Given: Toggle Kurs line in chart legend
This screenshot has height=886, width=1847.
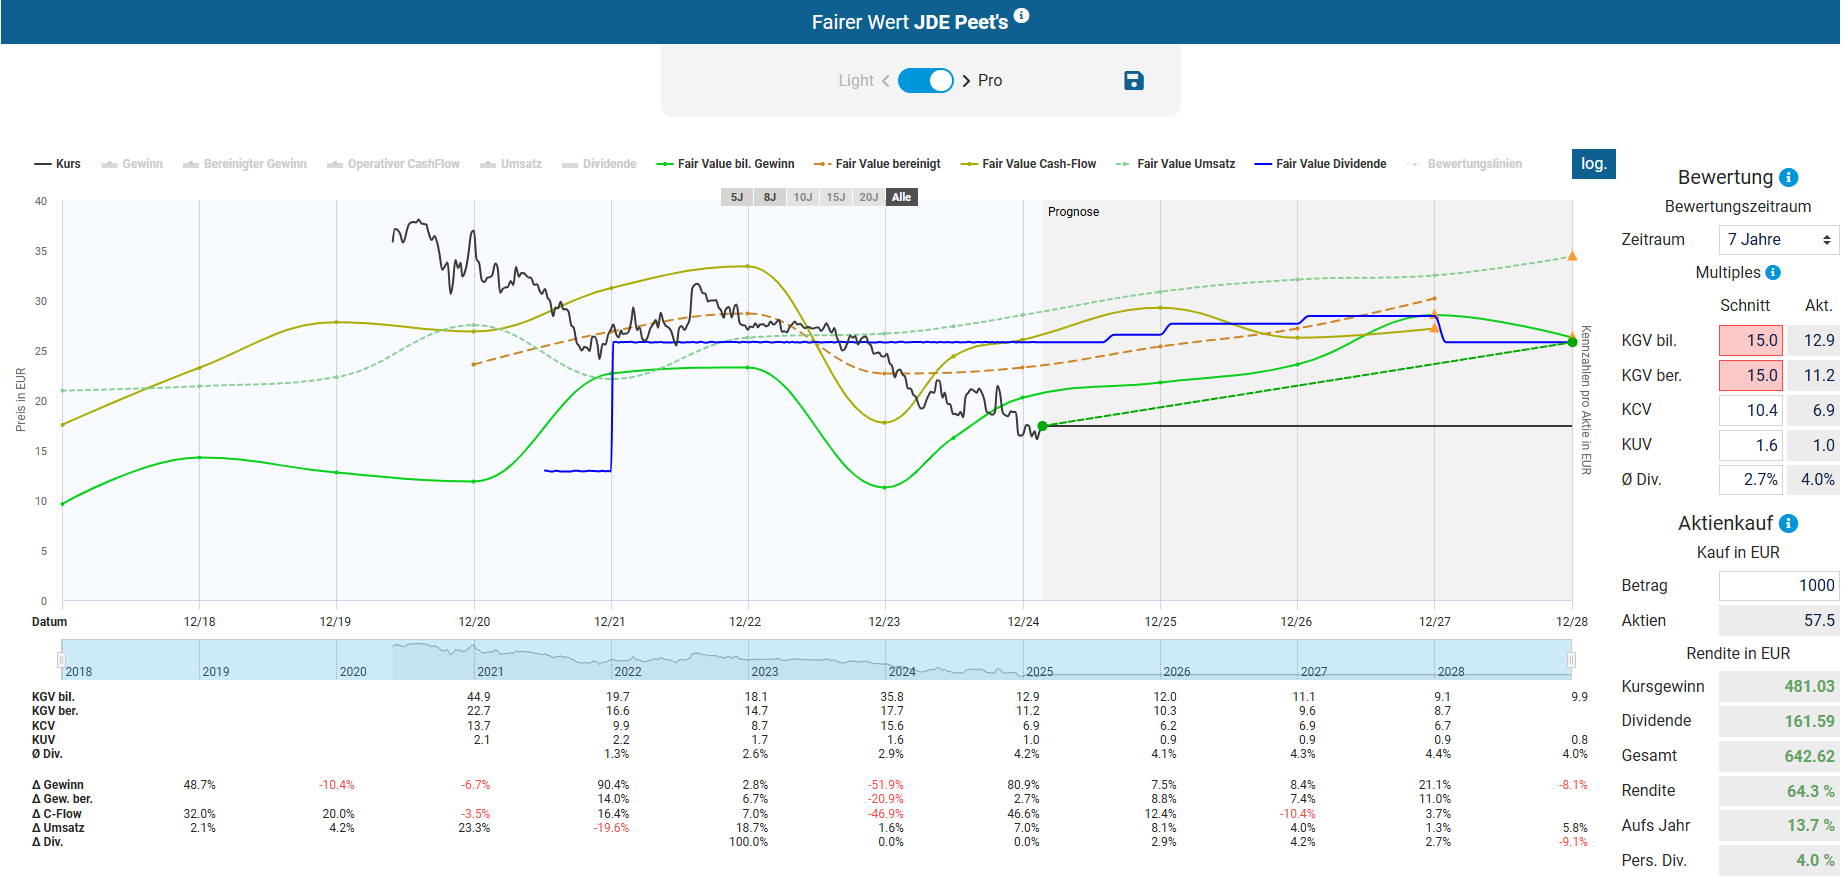Looking at the screenshot, I should click(x=58, y=164).
